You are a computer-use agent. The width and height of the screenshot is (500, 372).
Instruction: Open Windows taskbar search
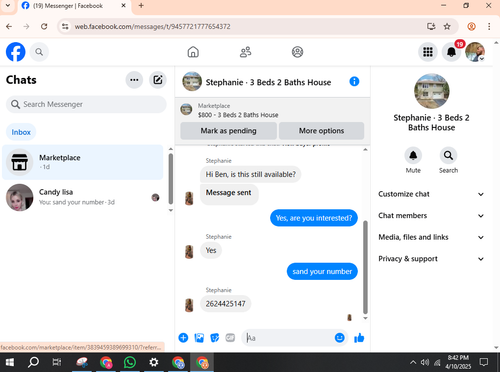pyautogui.click(x=33, y=362)
